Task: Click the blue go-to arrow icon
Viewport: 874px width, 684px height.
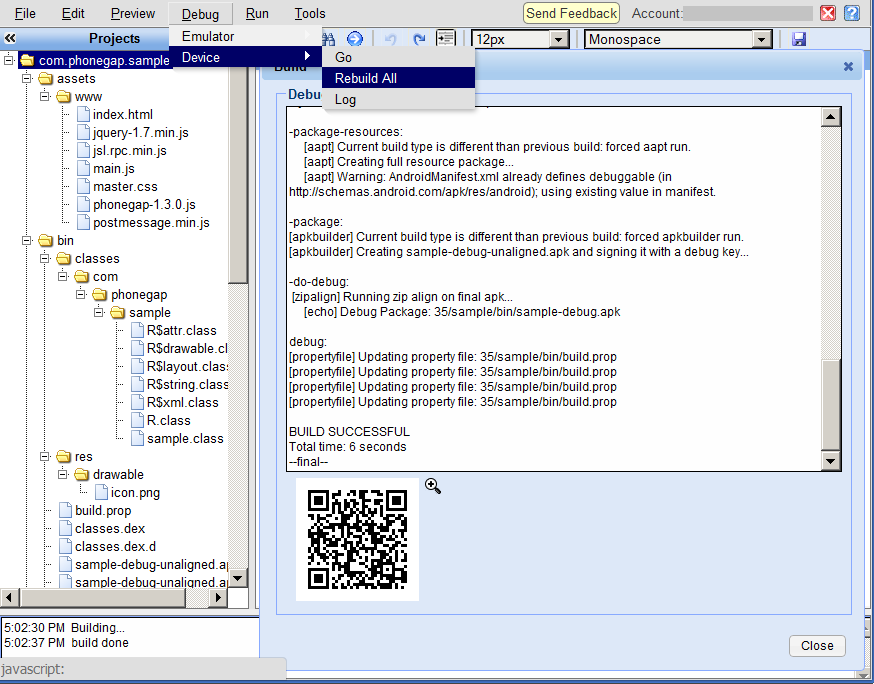Action: point(355,38)
